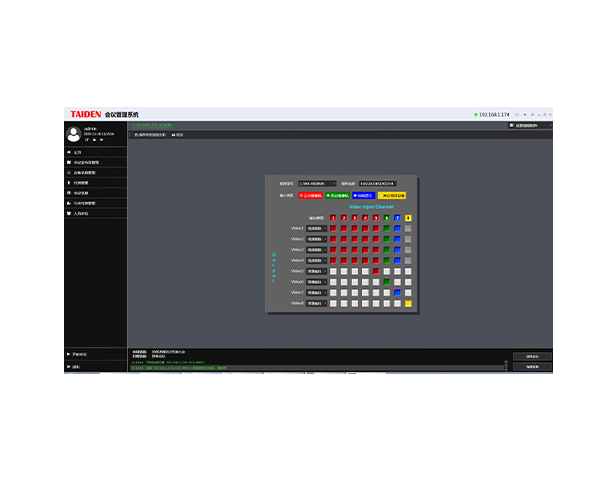Click the second sidebar menu item icon

click(x=68, y=161)
